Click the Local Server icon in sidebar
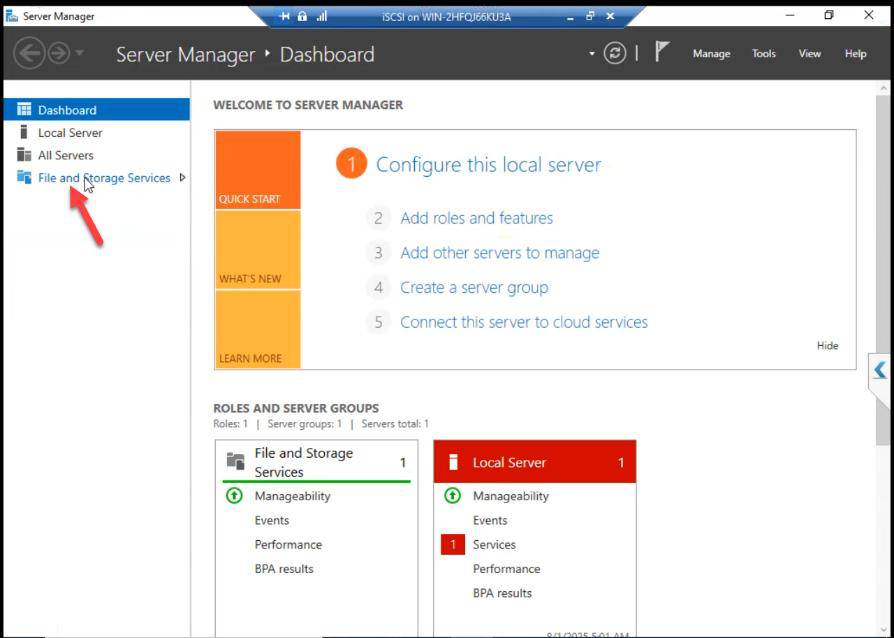This screenshot has width=894, height=638. click(x=23, y=132)
